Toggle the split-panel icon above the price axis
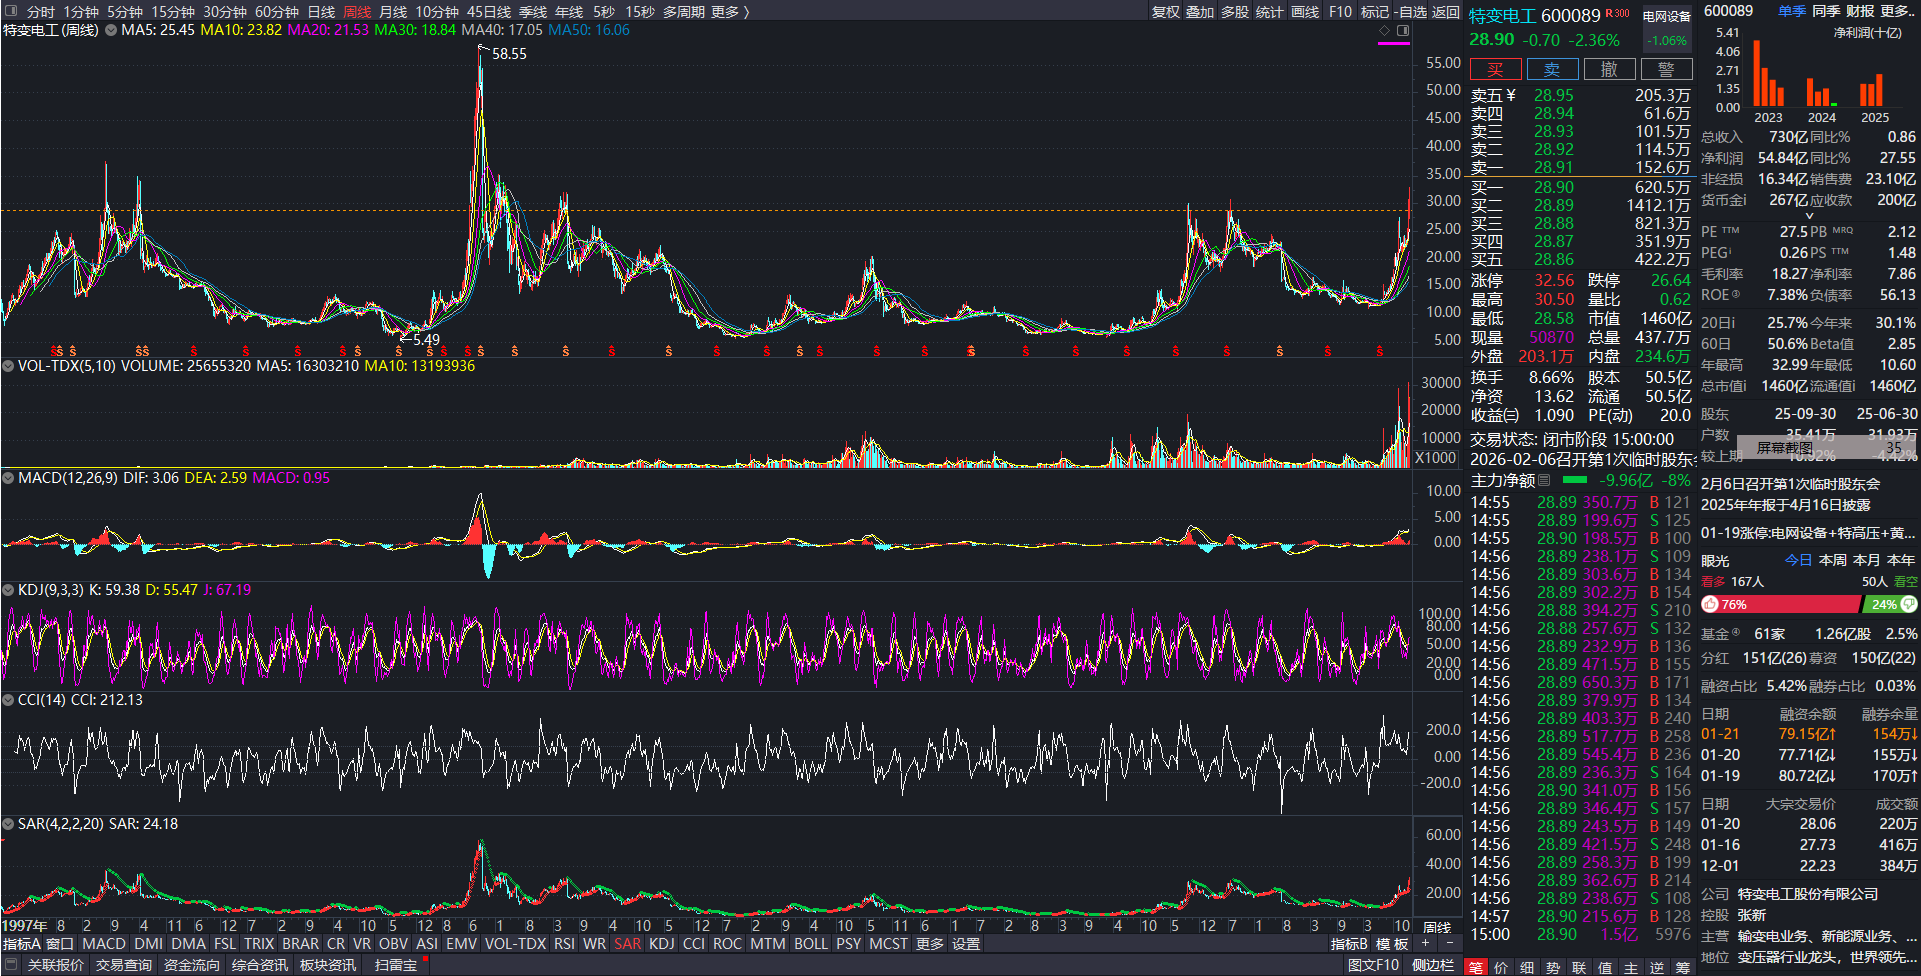The width and height of the screenshot is (1921, 976). tap(1403, 31)
